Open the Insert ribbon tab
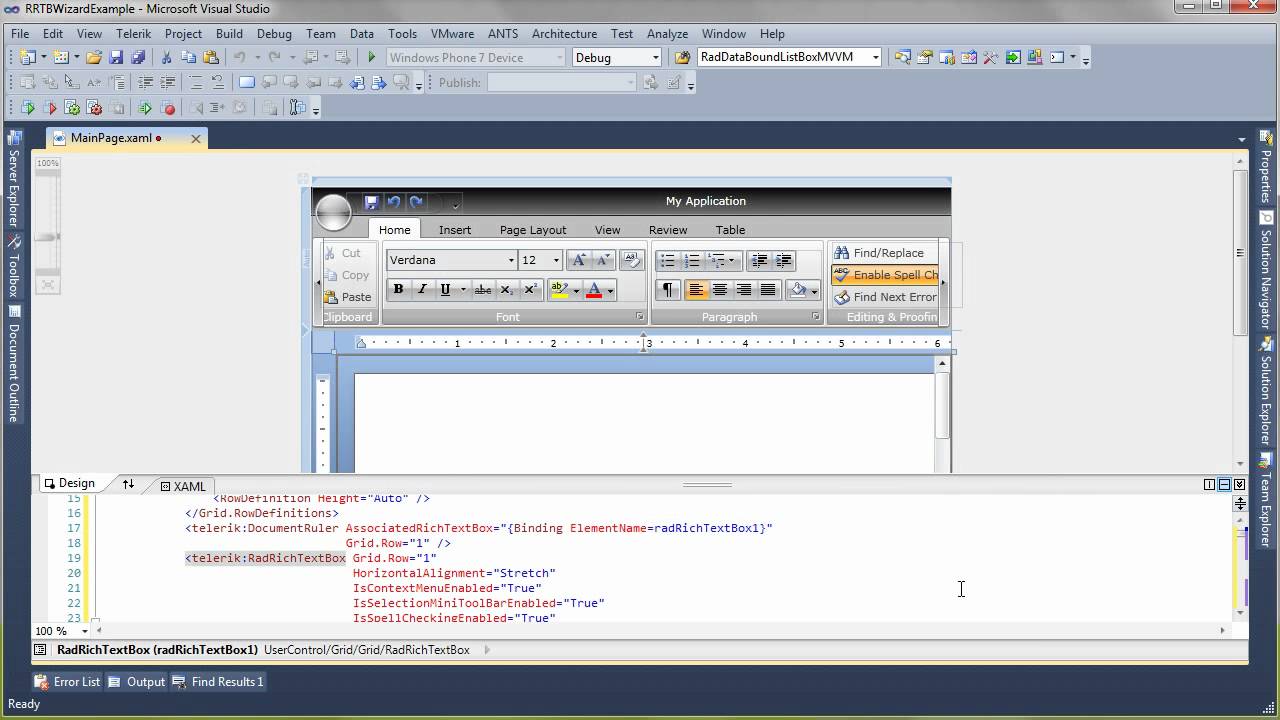This screenshot has width=1280, height=720. tap(455, 230)
